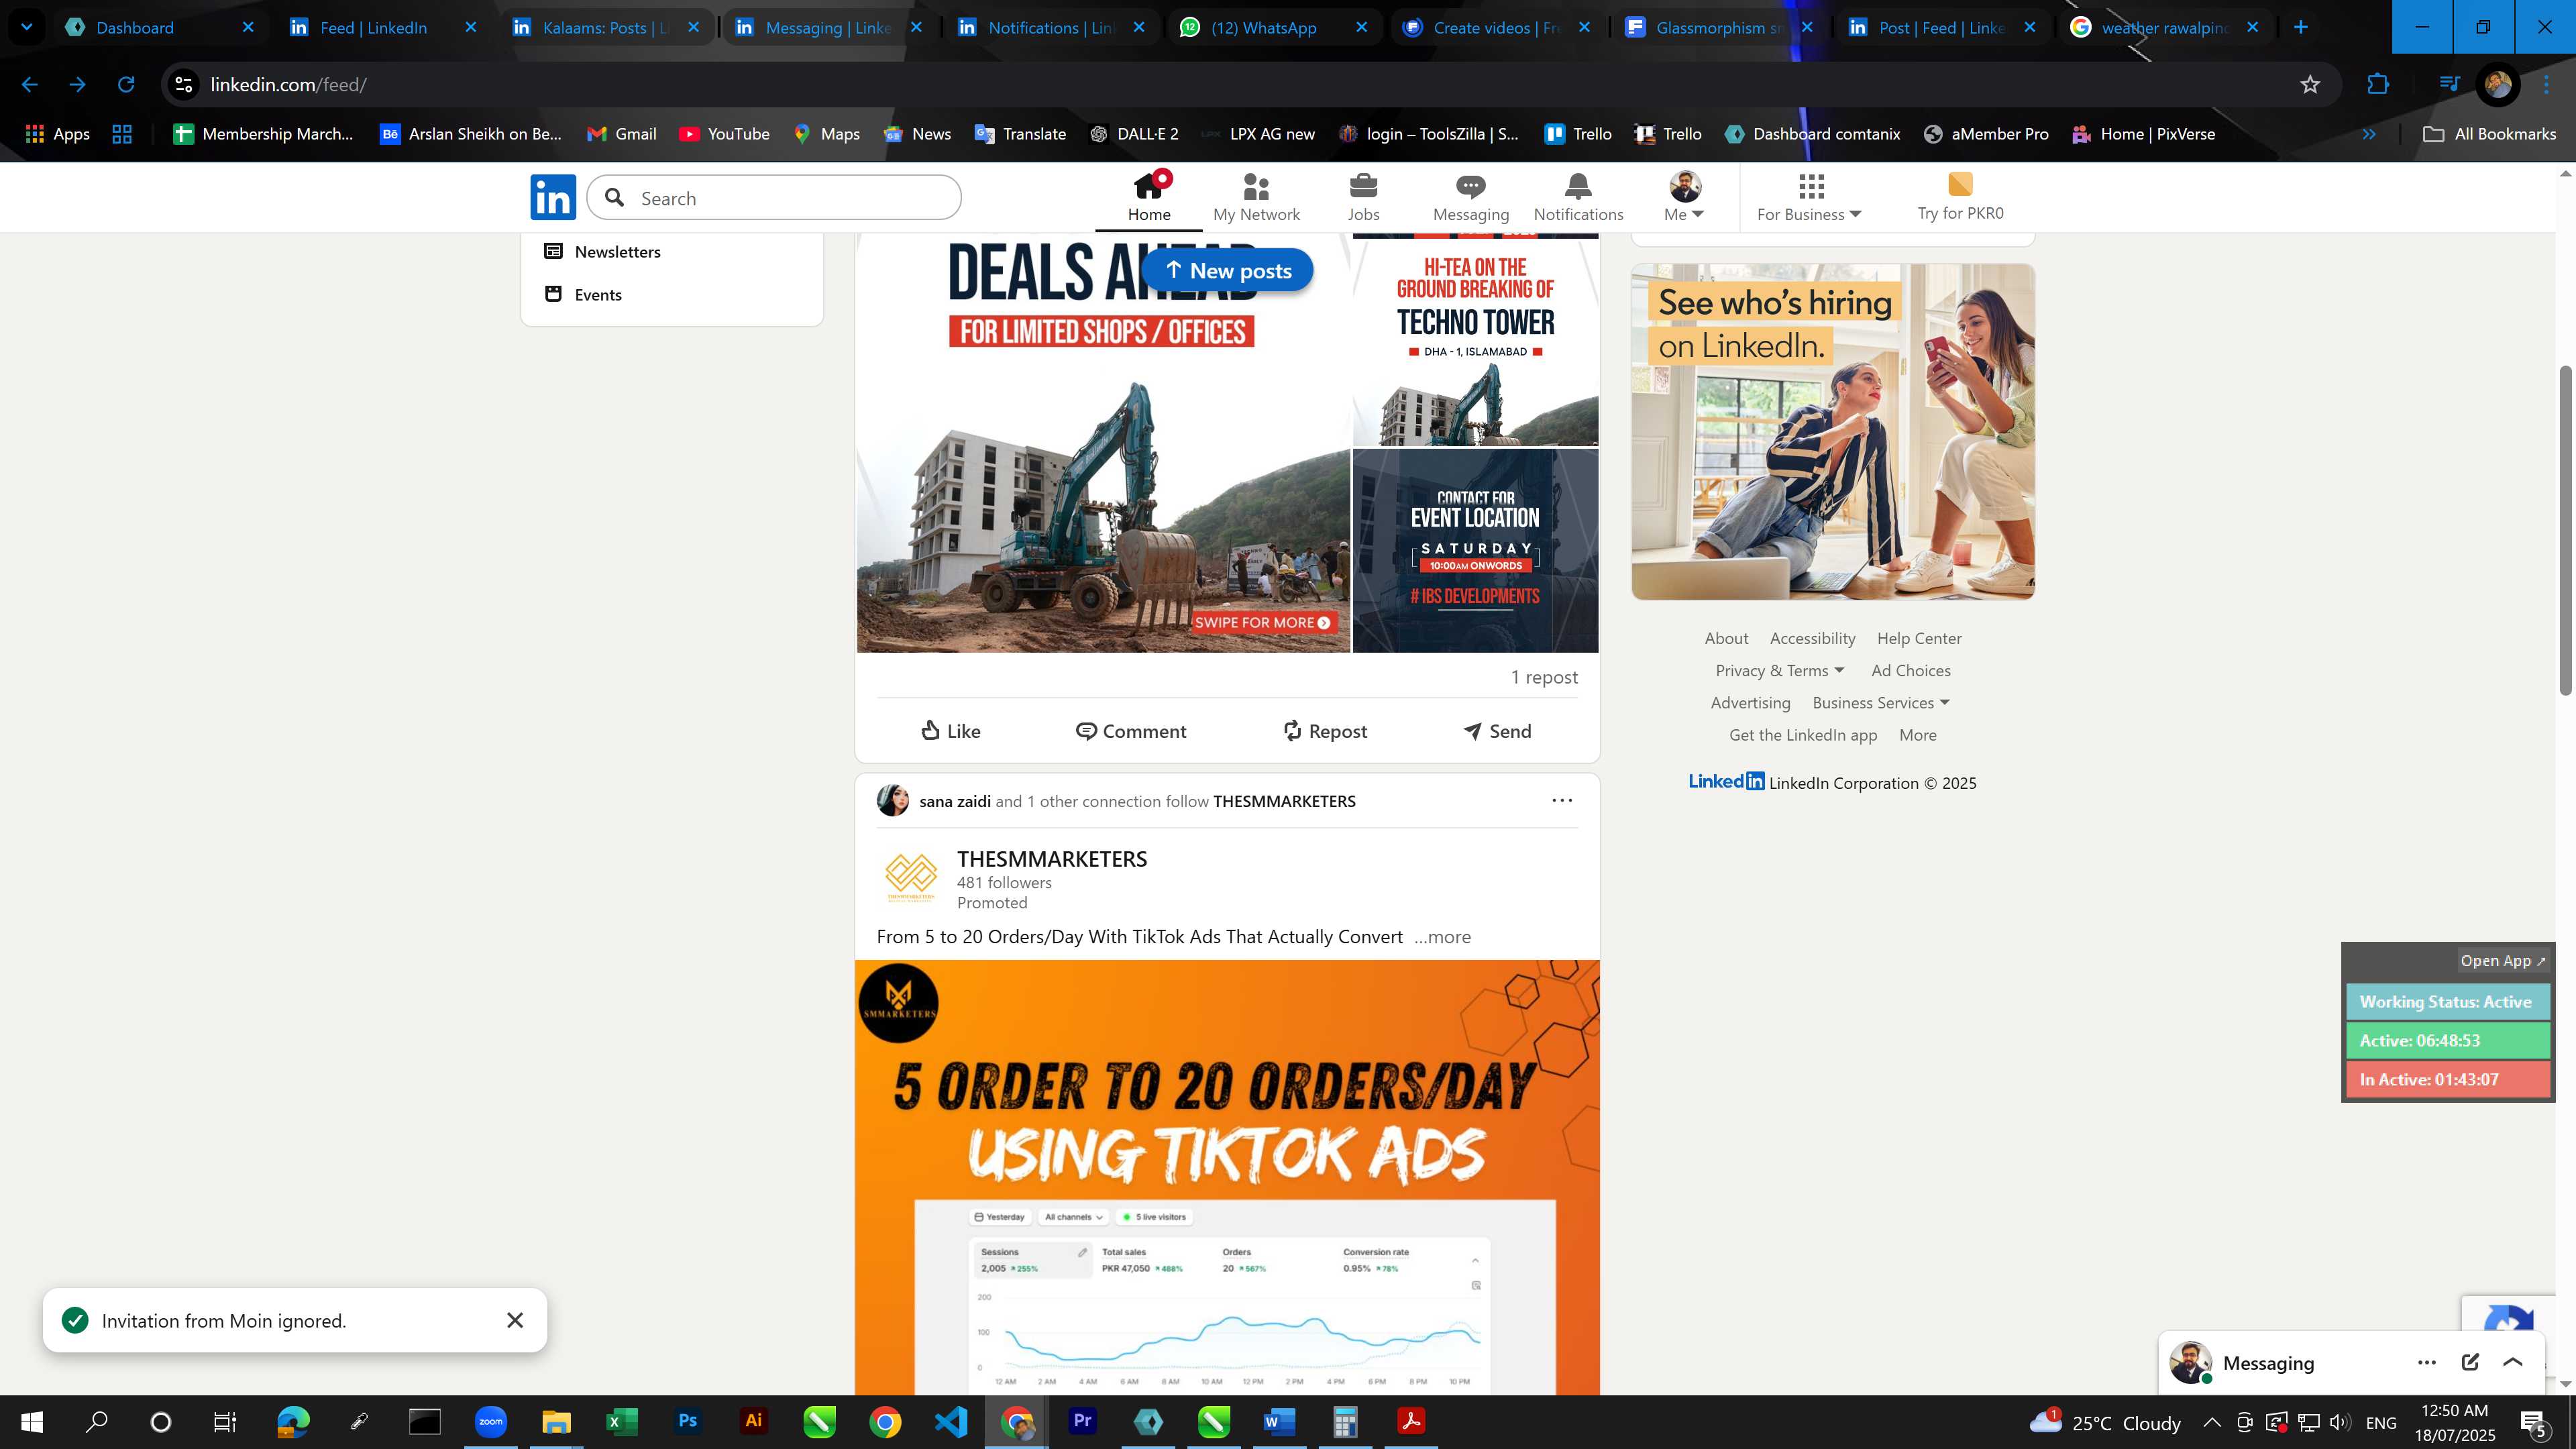This screenshot has height=1449, width=2576.
Task: Open the Home feed icon
Action: click(x=1149, y=197)
